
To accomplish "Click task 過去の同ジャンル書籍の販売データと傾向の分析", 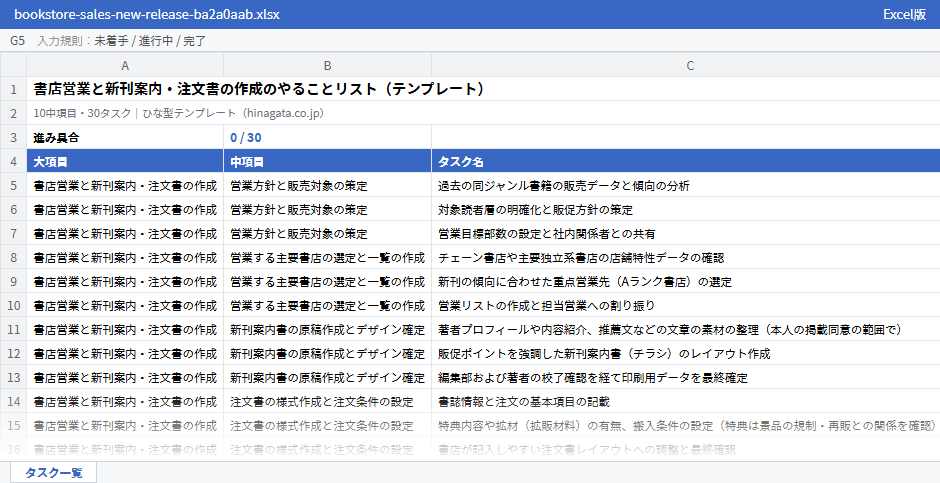I will coord(686,185).
